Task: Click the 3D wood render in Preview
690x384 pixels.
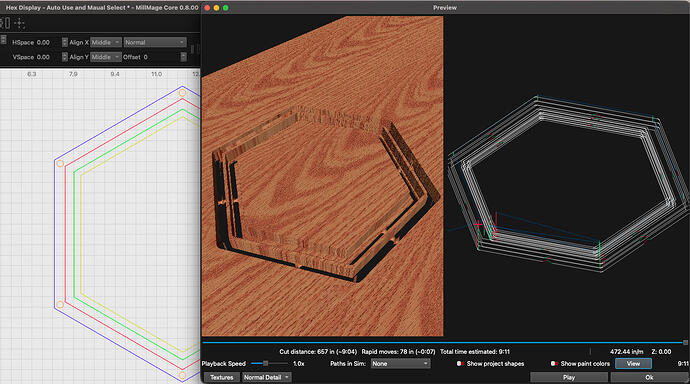Action: 323,176
